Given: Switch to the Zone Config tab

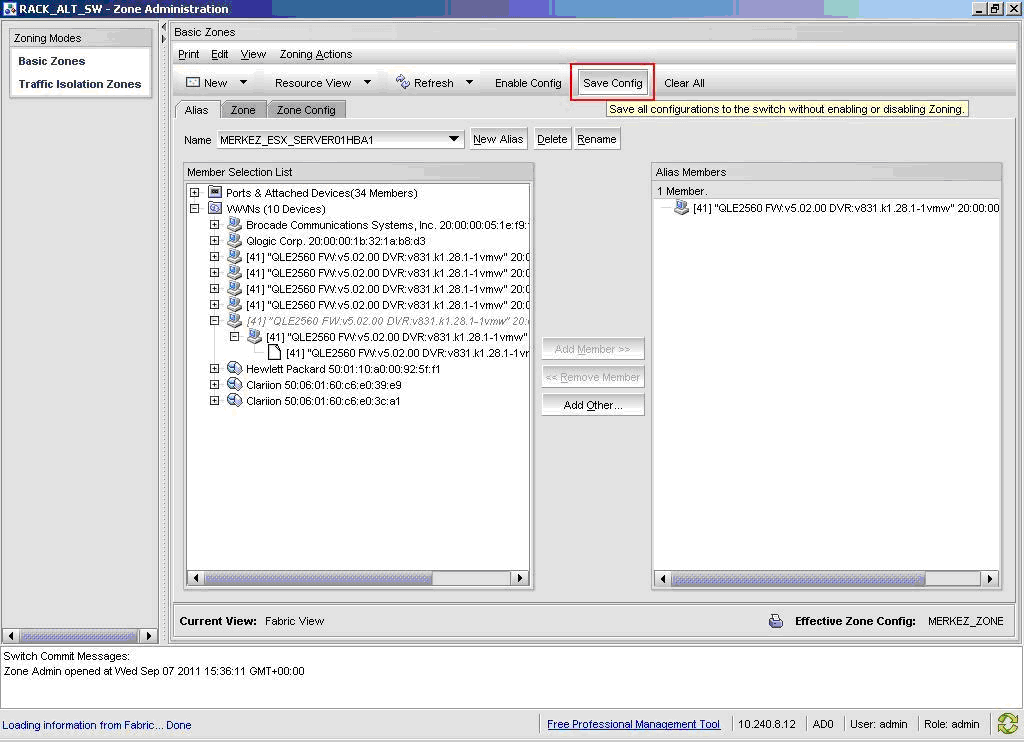Looking at the screenshot, I should click(x=306, y=110).
